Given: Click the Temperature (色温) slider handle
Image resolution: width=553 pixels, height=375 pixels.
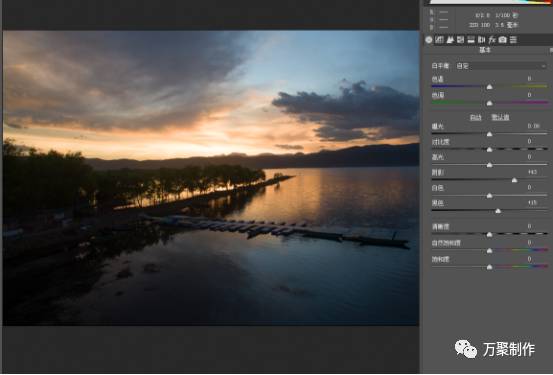Looking at the screenshot, I should (490, 87).
